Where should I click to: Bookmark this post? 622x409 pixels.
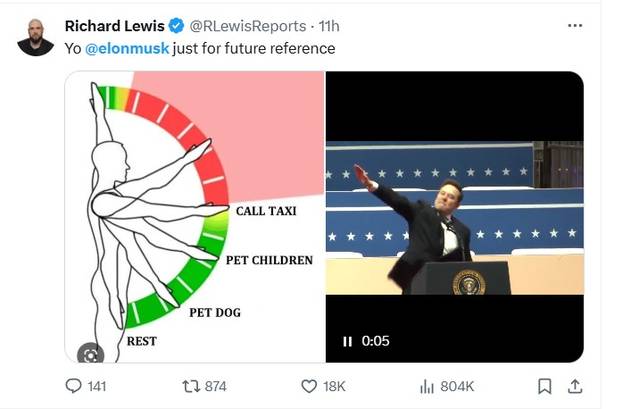coord(544,386)
